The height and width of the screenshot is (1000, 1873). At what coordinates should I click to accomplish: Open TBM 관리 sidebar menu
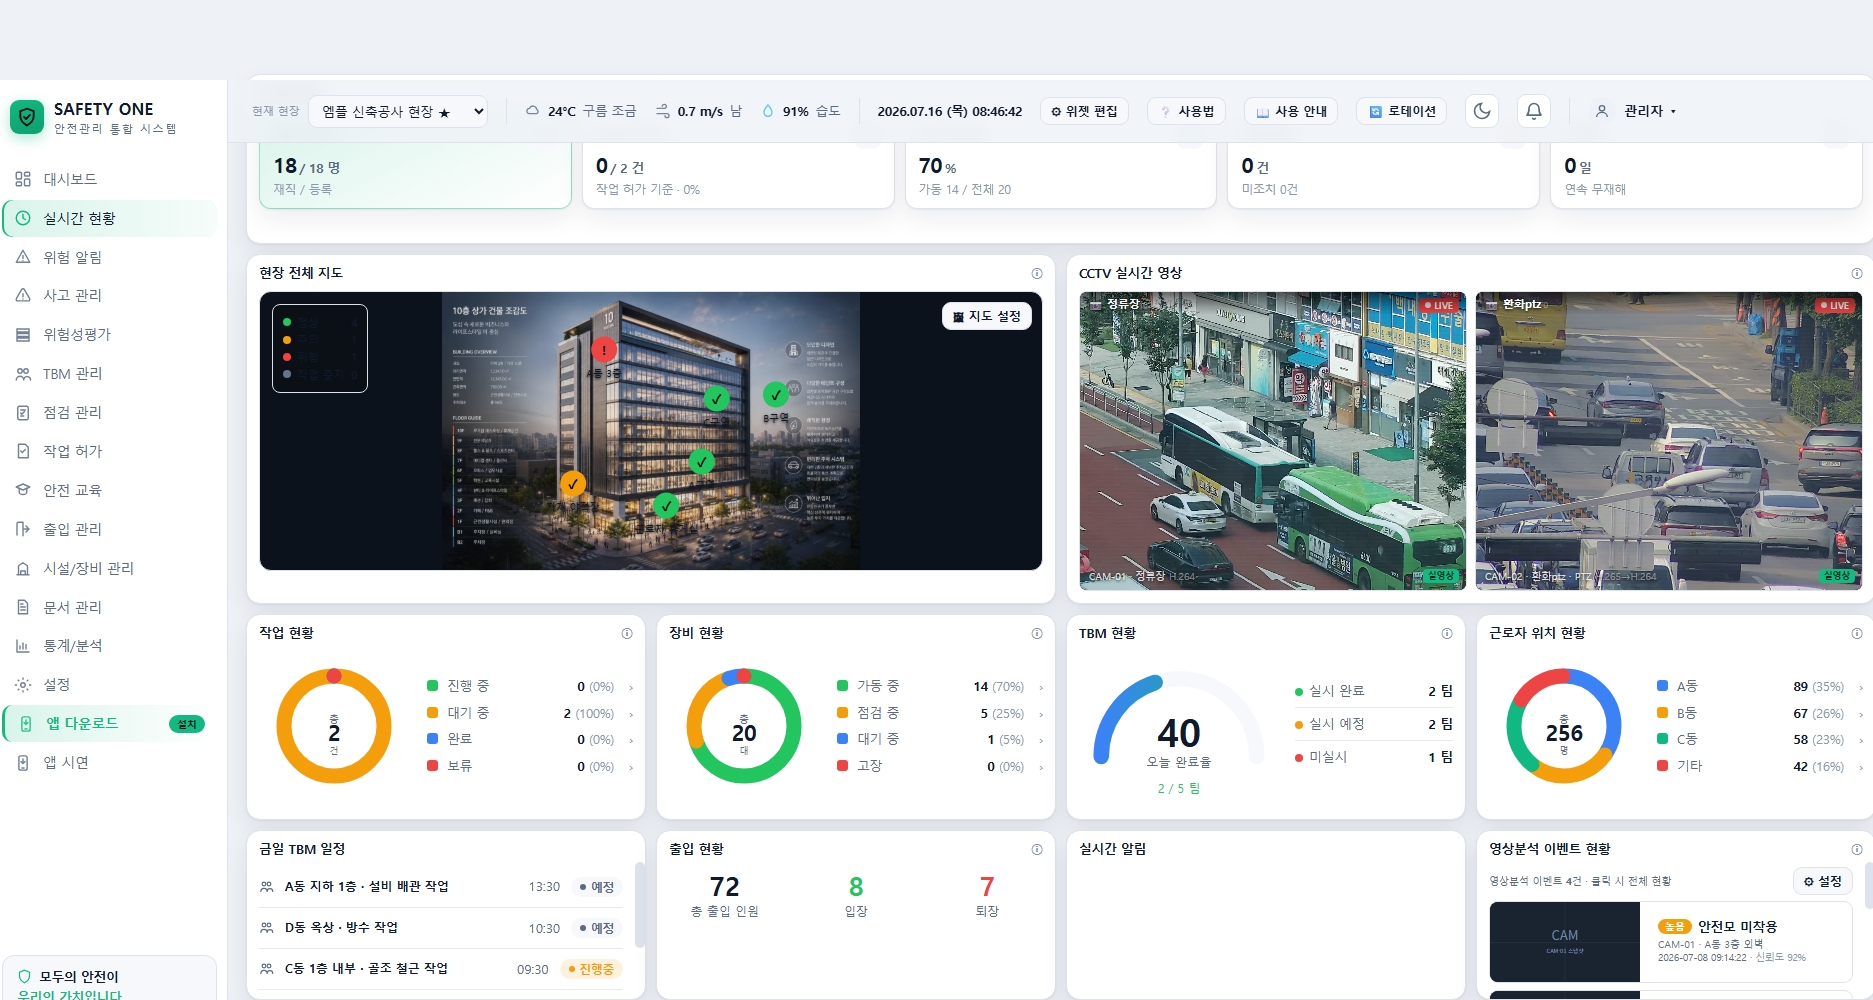(110, 373)
